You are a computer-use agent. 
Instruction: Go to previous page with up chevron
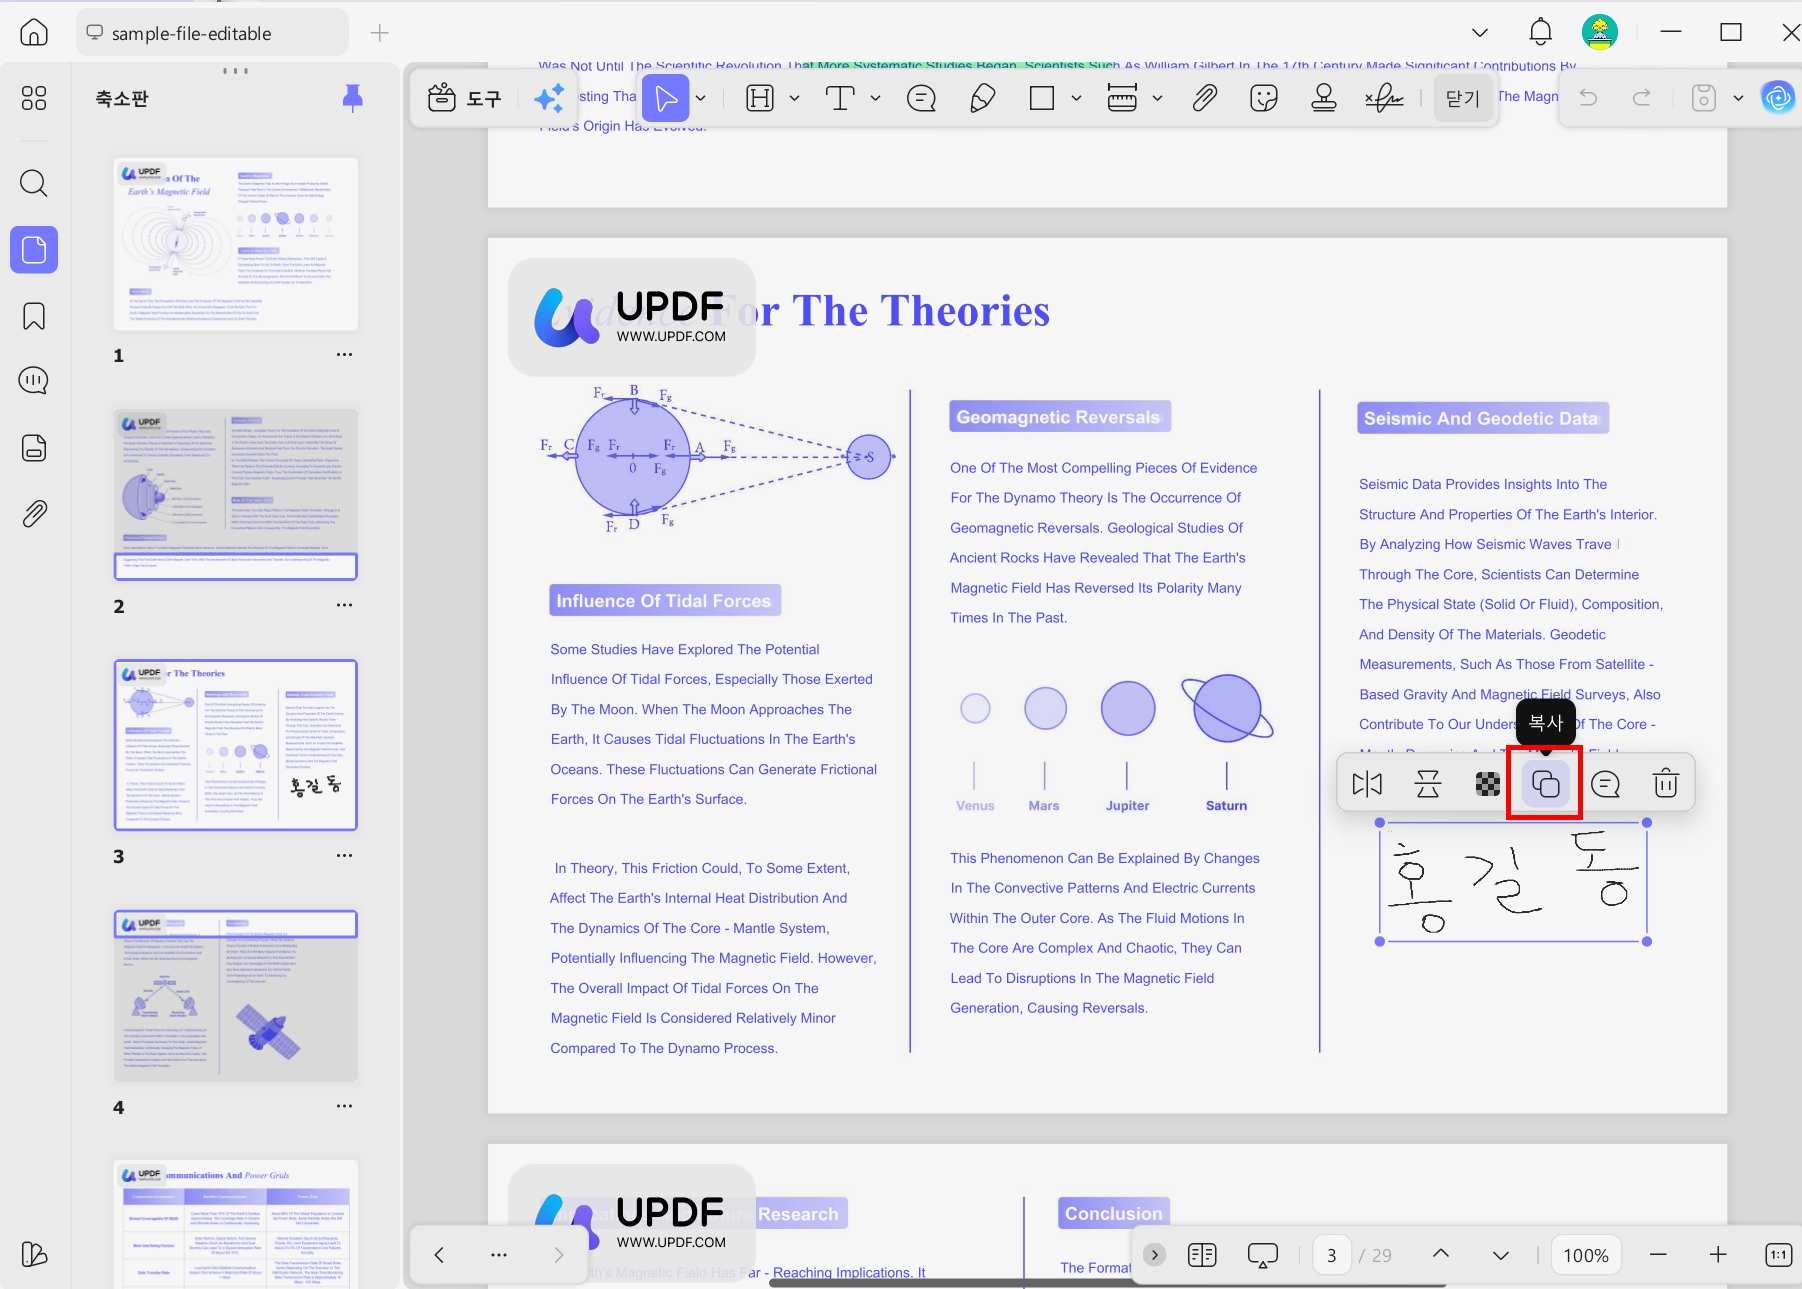click(1441, 1254)
